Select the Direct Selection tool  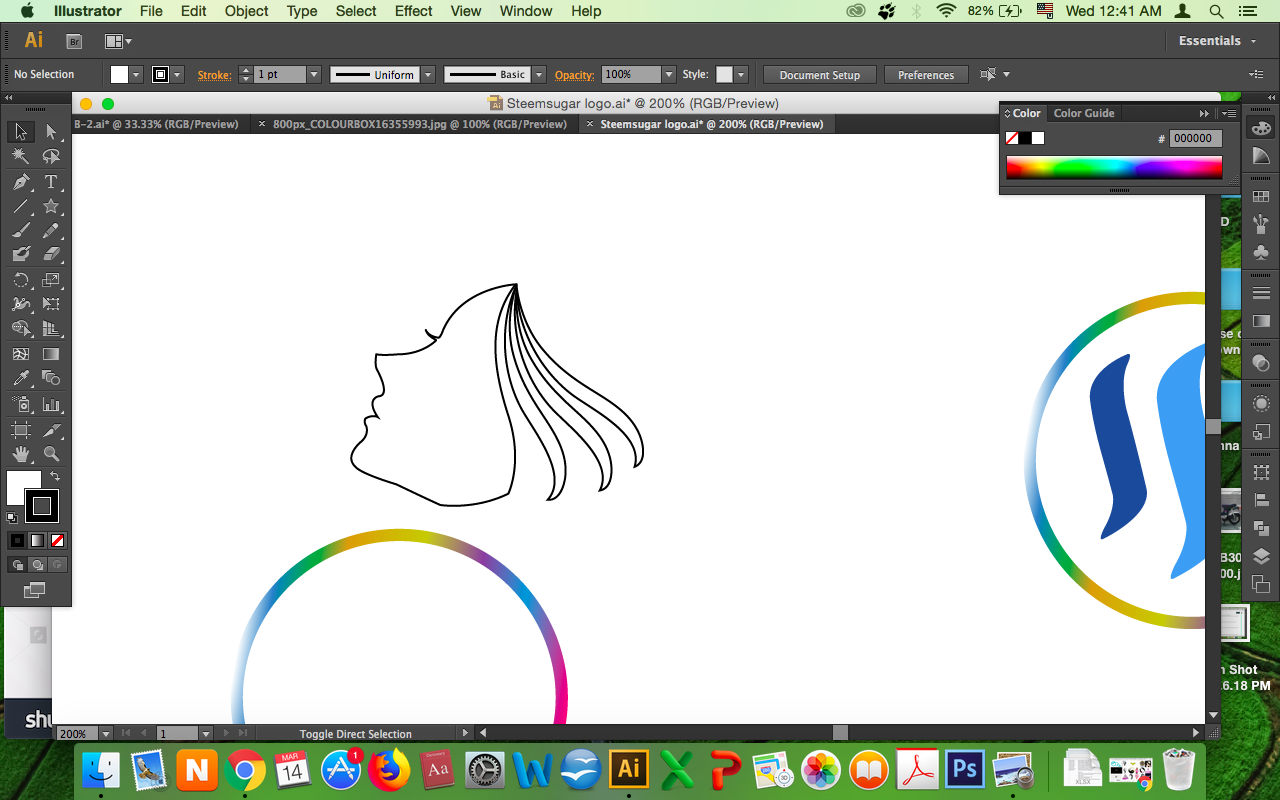click(51, 132)
